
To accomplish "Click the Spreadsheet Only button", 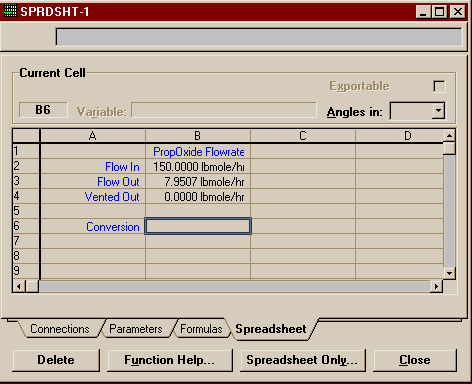I will [x=302, y=360].
